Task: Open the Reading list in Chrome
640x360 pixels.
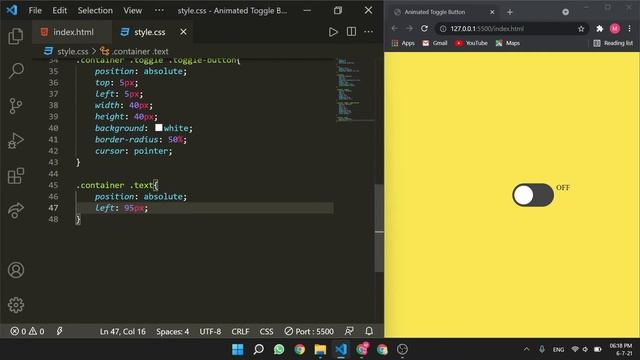Action: (x=613, y=43)
